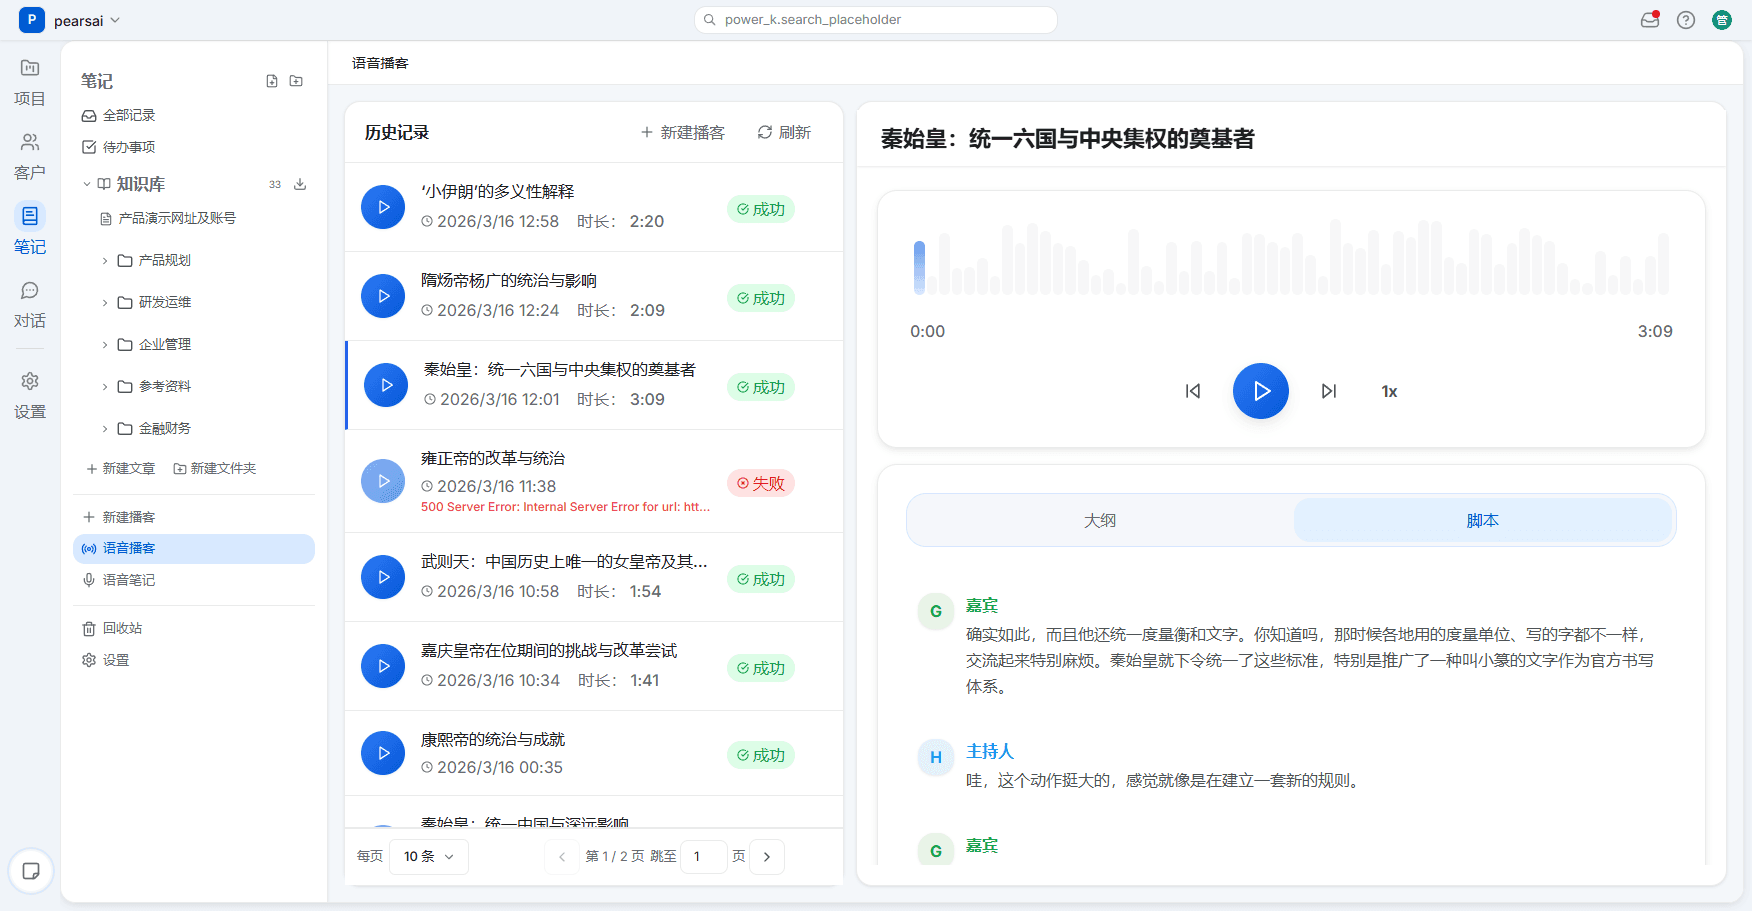This screenshot has height=911, width=1752.
Task: Select the 脚本 tab
Action: click(1482, 520)
